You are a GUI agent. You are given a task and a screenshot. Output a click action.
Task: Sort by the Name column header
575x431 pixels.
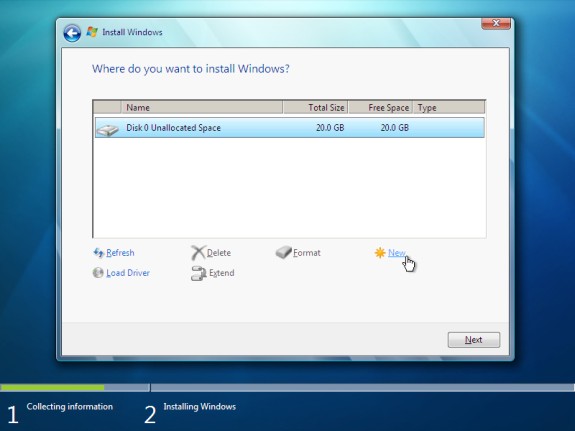coord(202,107)
